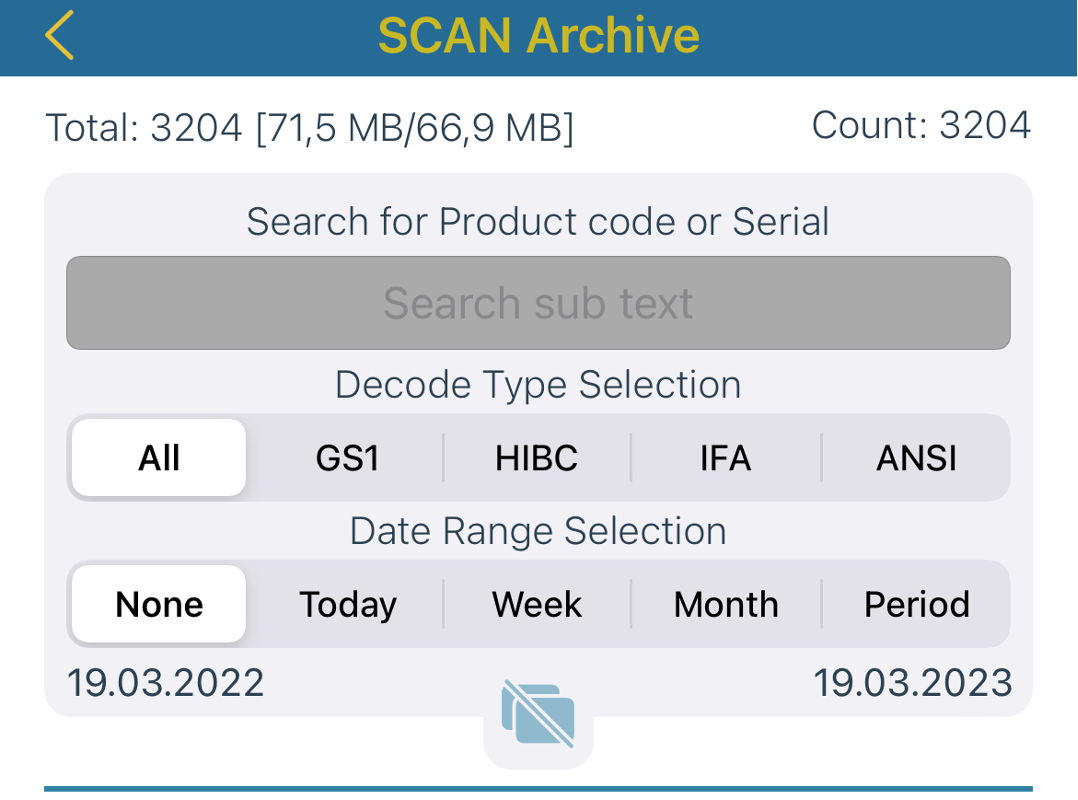
Task: Tap the SCAN Archive title
Action: [x=539, y=36]
